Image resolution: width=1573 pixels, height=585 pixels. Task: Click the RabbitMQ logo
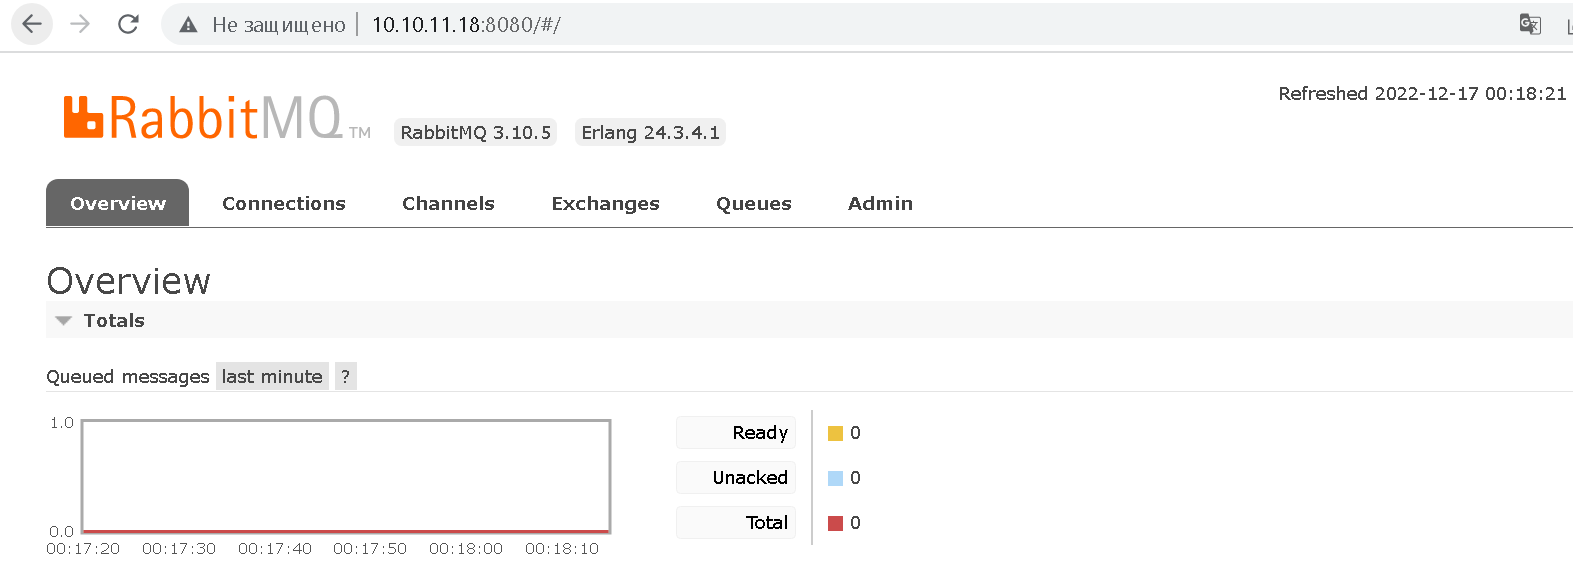pyautogui.click(x=204, y=118)
